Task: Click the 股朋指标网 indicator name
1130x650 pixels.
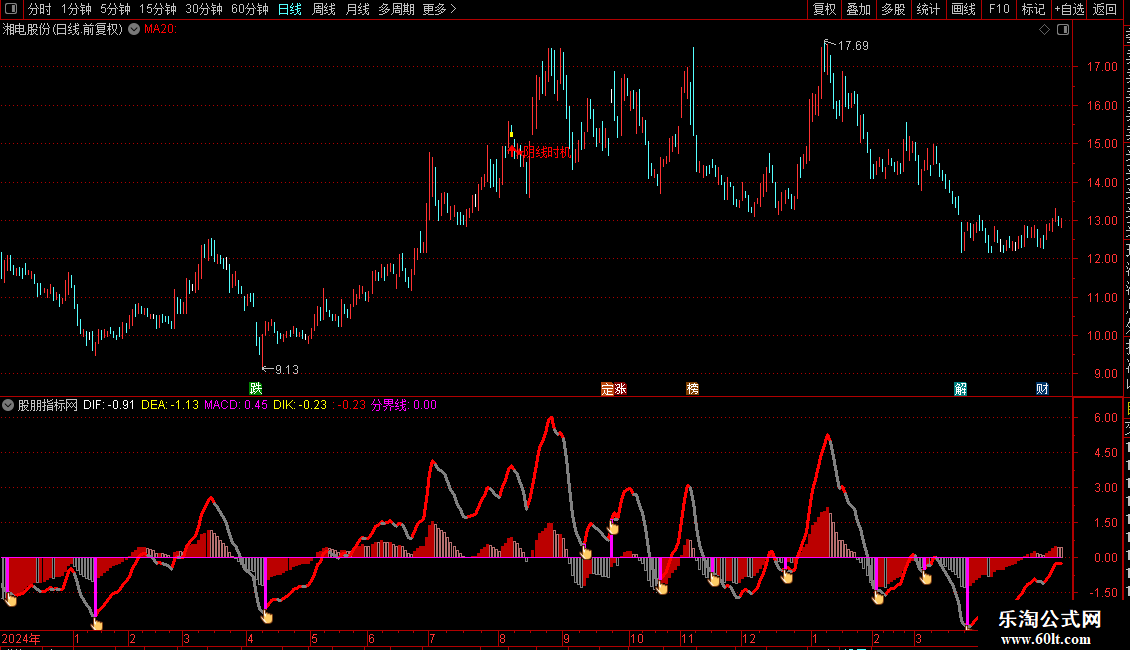Action: click(x=48, y=405)
